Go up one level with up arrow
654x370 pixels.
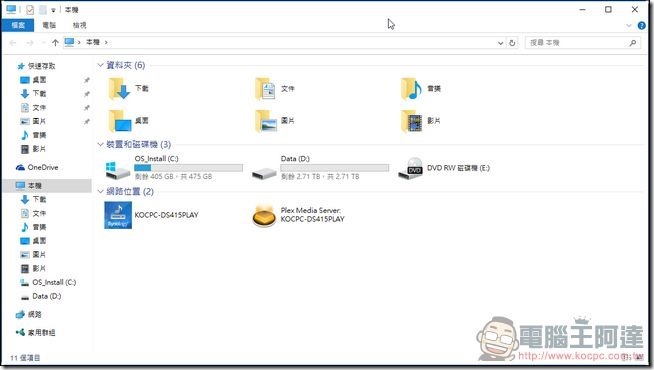(55, 43)
